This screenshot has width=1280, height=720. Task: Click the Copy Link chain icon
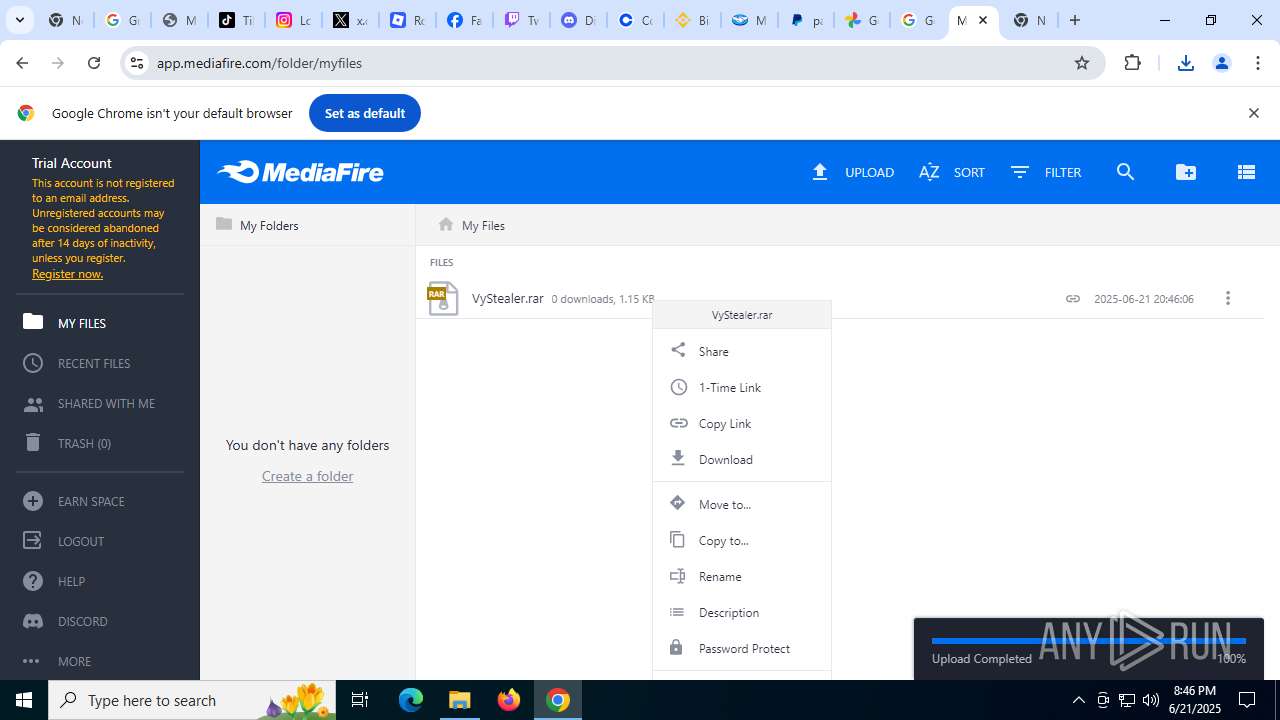point(678,423)
